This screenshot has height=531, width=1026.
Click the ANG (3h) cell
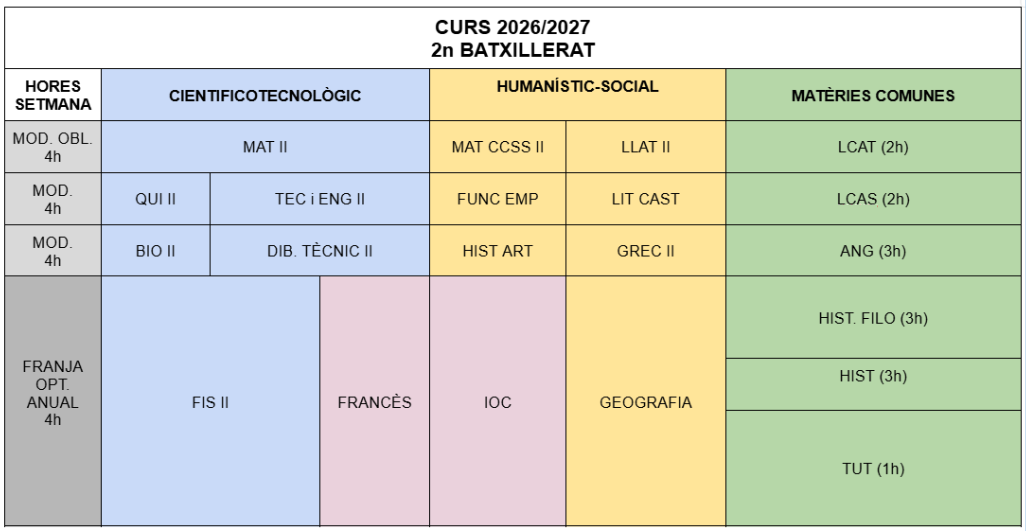[872, 251]
